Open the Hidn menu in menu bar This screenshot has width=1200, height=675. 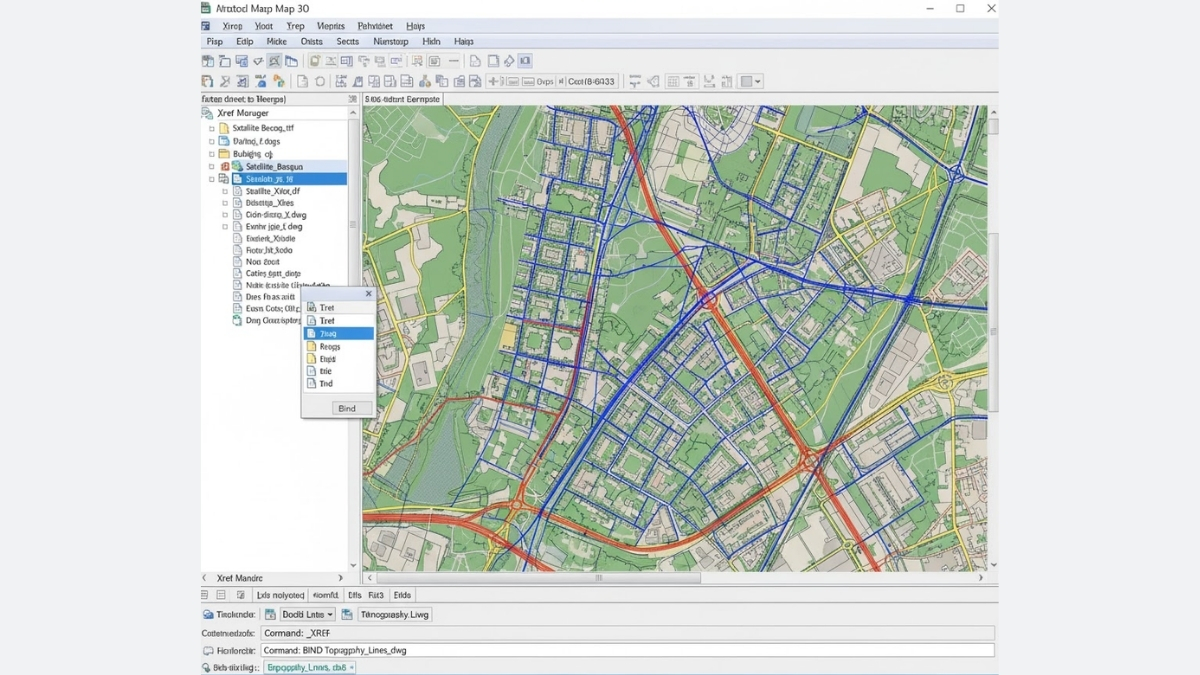point(431,42)
